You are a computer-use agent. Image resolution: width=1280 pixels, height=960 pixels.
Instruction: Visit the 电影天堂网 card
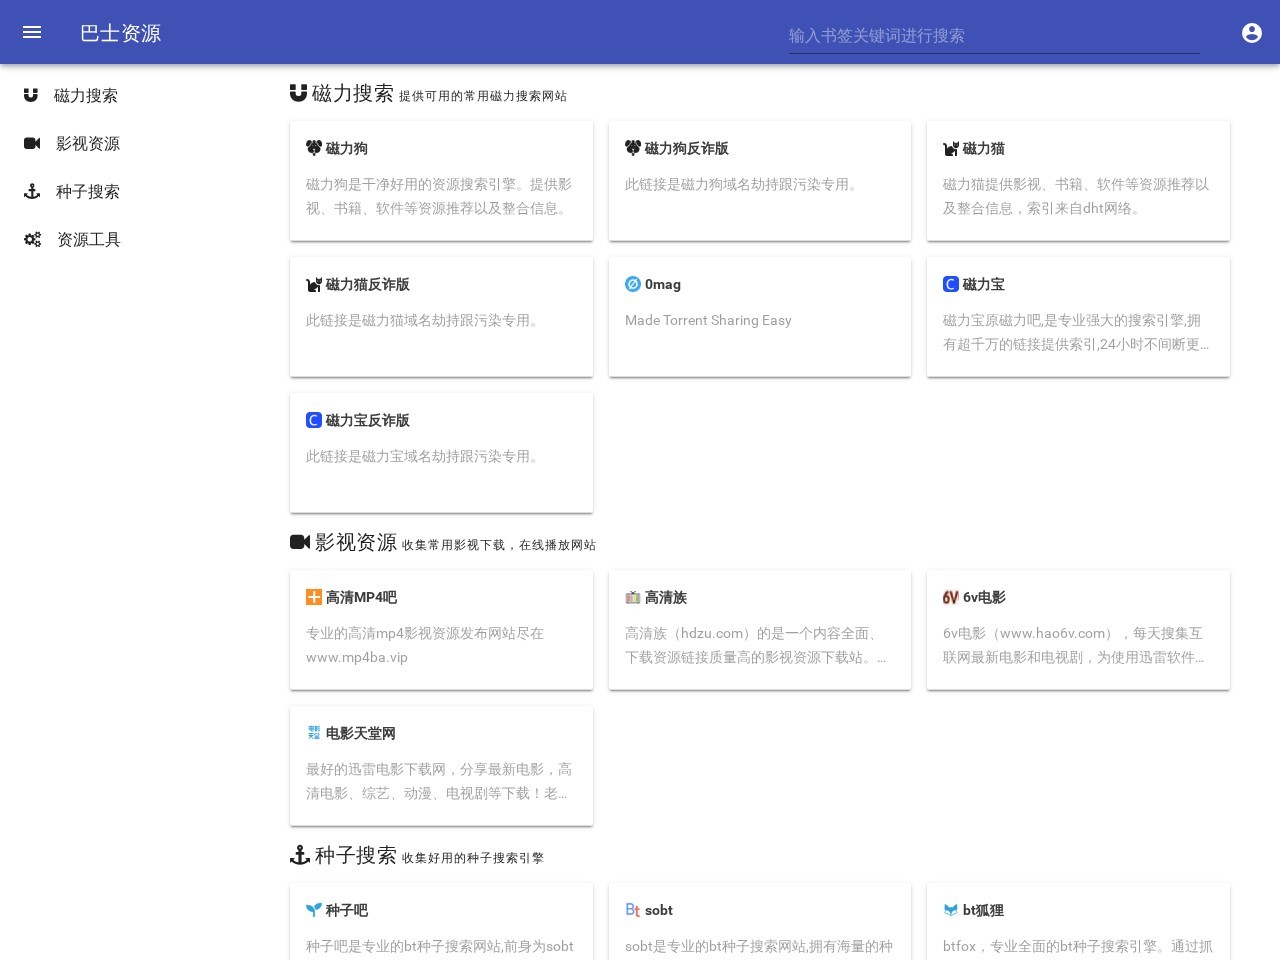coord(441,765)
